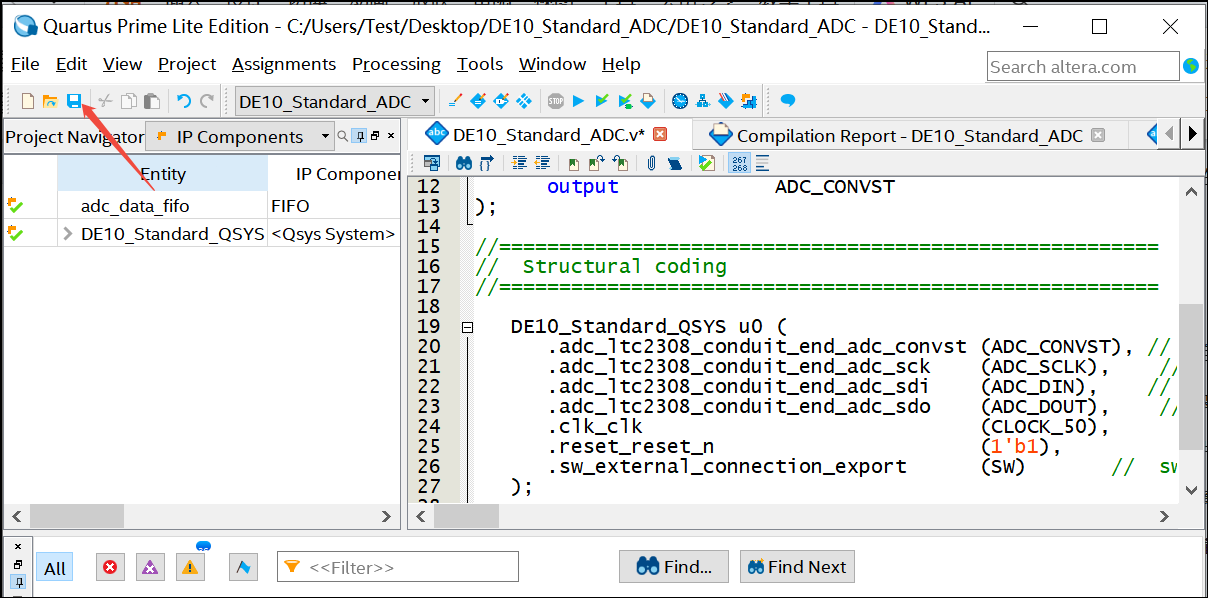Open the File menu

(x=25, y=64)
